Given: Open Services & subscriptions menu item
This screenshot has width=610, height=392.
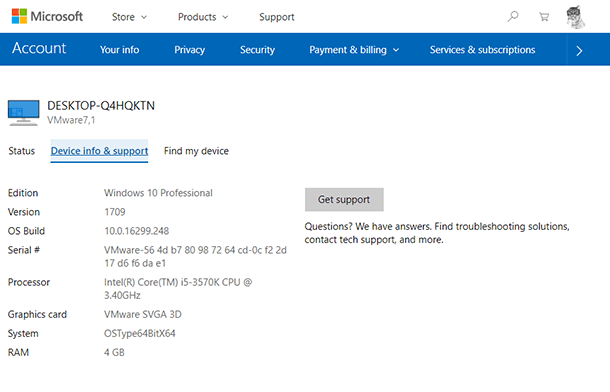Looking at the screenshot, I should click(482, 50).
